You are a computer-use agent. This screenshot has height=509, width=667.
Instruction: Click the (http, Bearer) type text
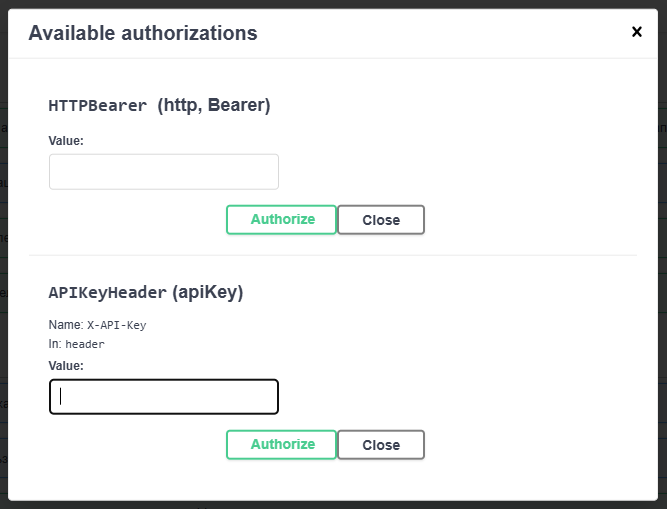point(214,105)
